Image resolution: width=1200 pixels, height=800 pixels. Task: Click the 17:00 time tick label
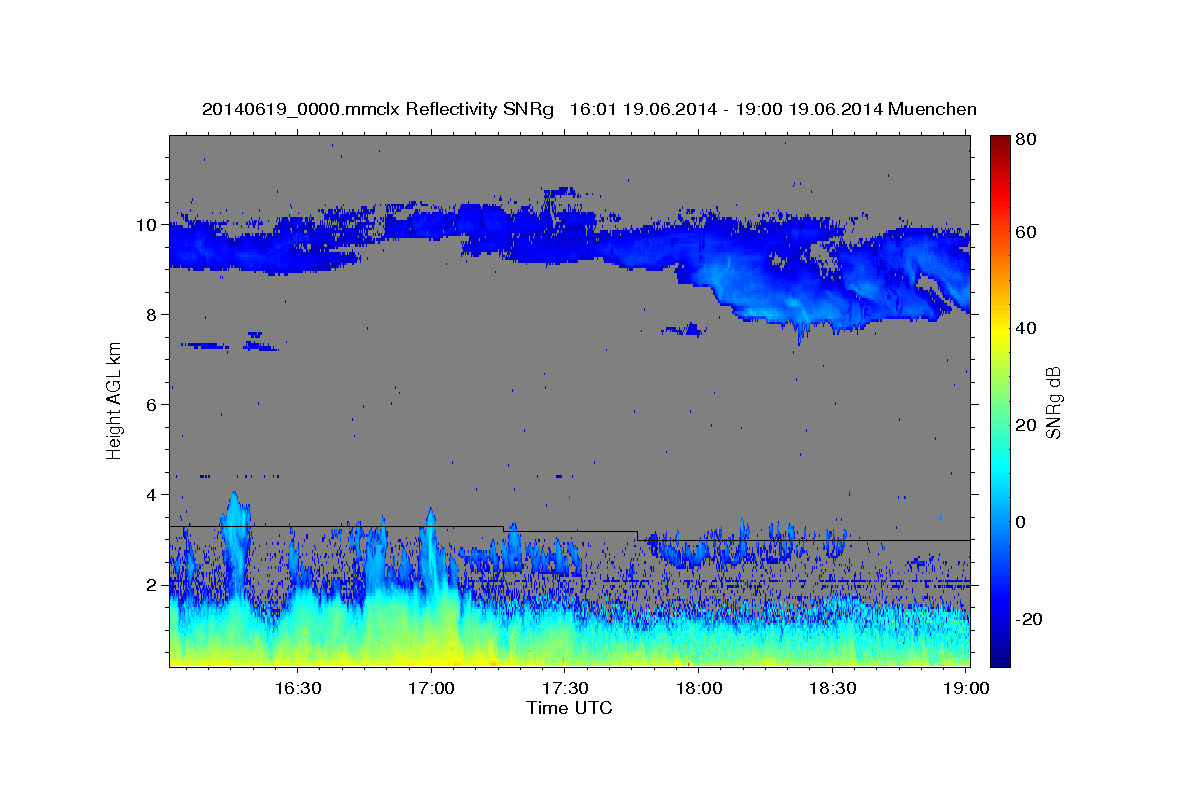coord(431,688)
